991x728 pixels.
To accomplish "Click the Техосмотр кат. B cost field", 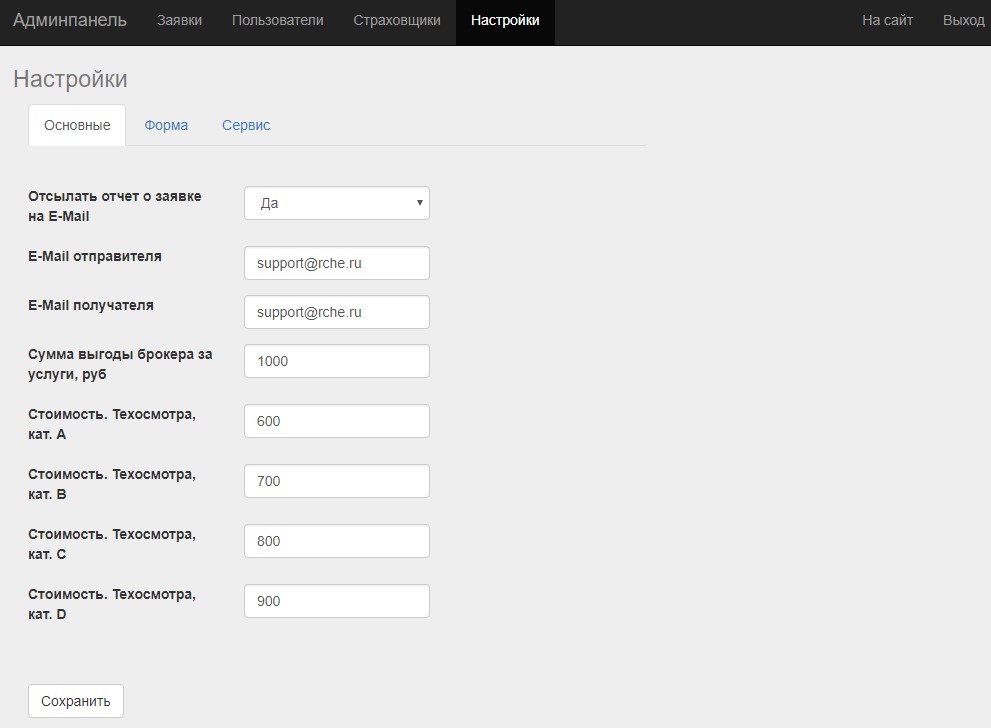I will [336, 481].
